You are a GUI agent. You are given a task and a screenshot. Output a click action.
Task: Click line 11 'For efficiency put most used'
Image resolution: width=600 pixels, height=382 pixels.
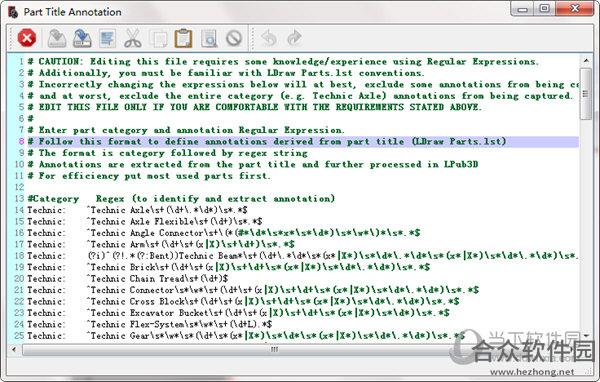tap(149, 176)
